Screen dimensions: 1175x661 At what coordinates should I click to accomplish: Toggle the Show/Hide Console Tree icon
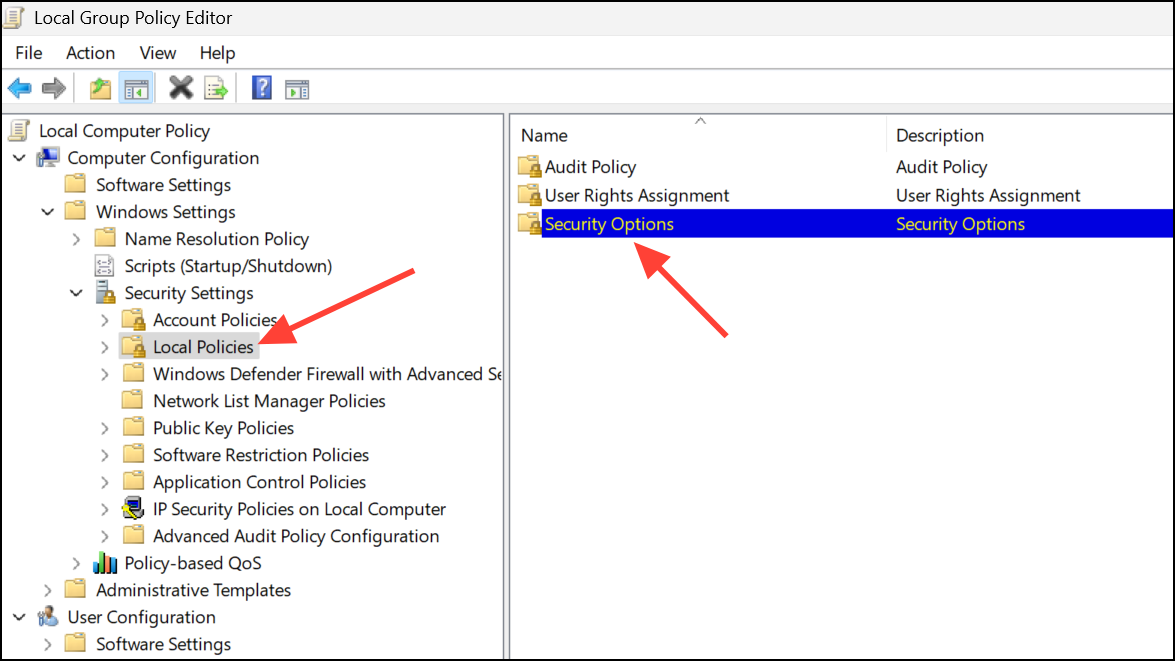tap(136, 89)
